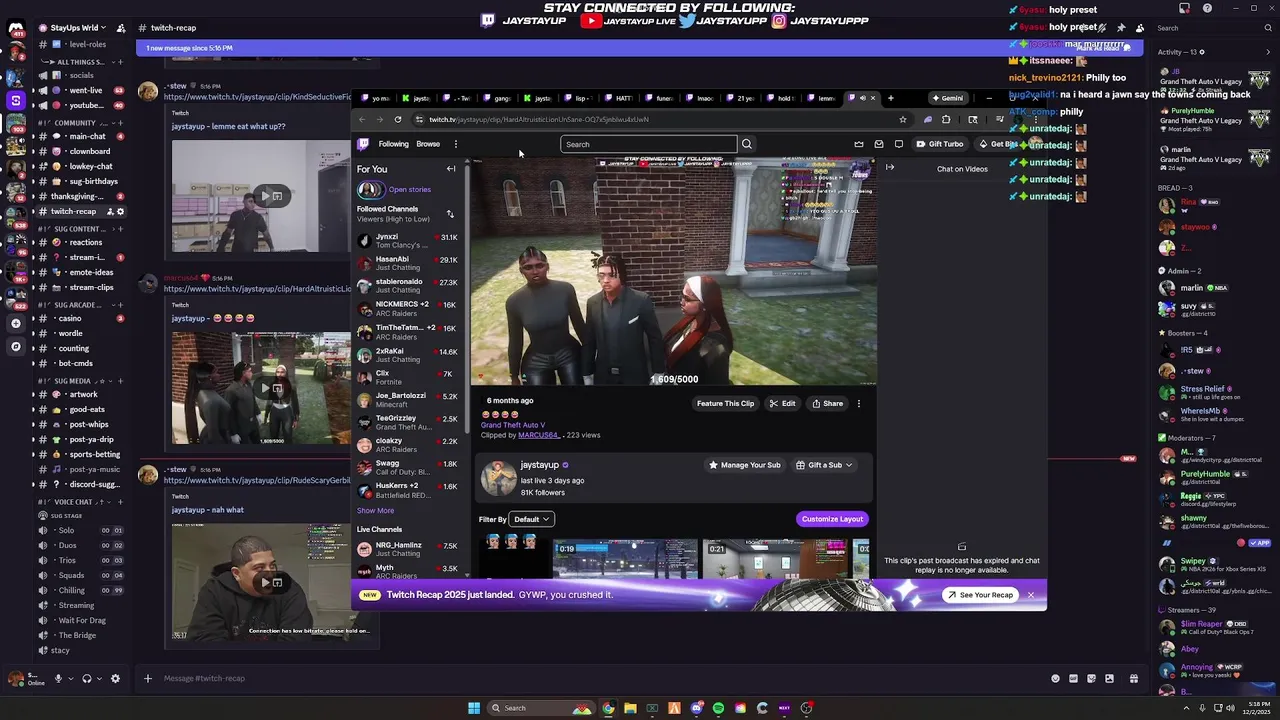Click Discord message attachment plus button

click(148, 679)
